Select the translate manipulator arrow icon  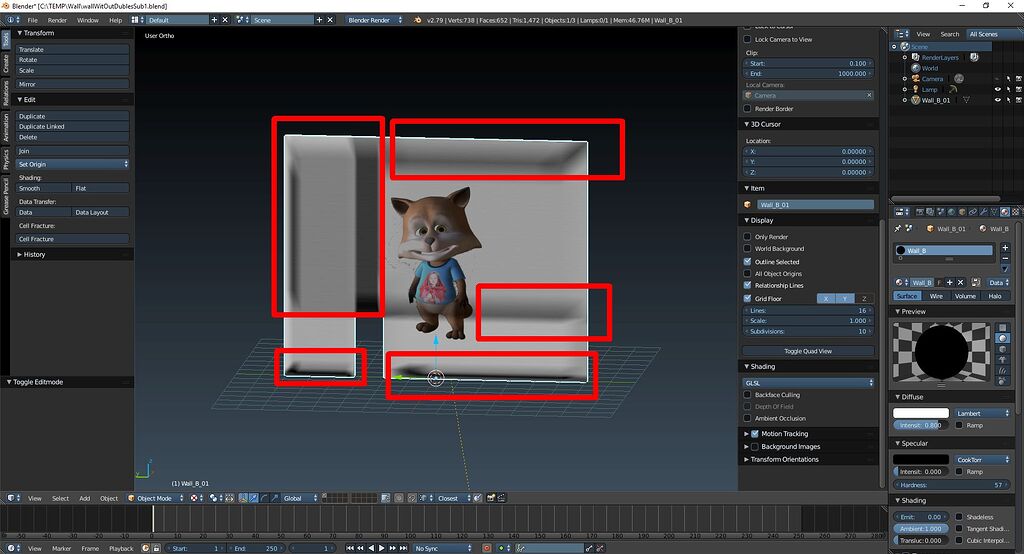[x=253, y=498]
